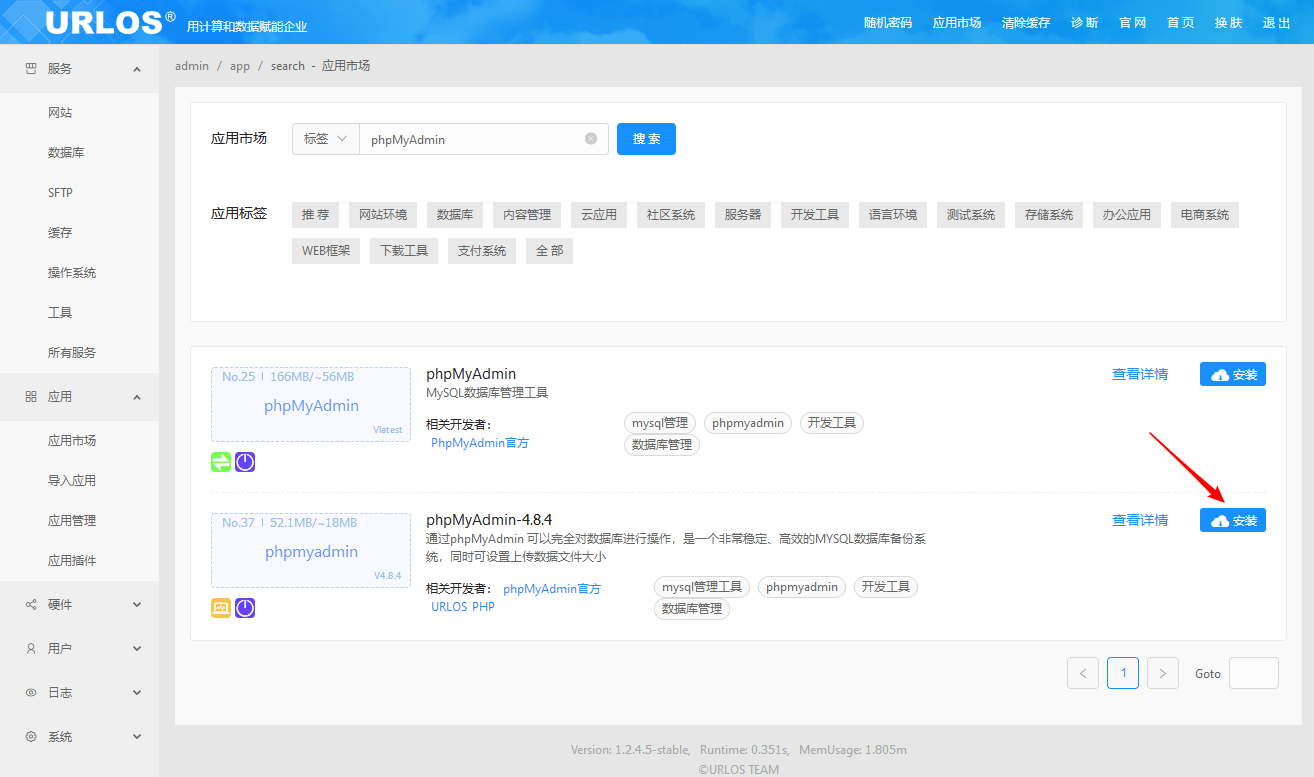Select the 语言环境 application tag
The height and width of the screenshot is (777, 1314).
pos(893,215)
